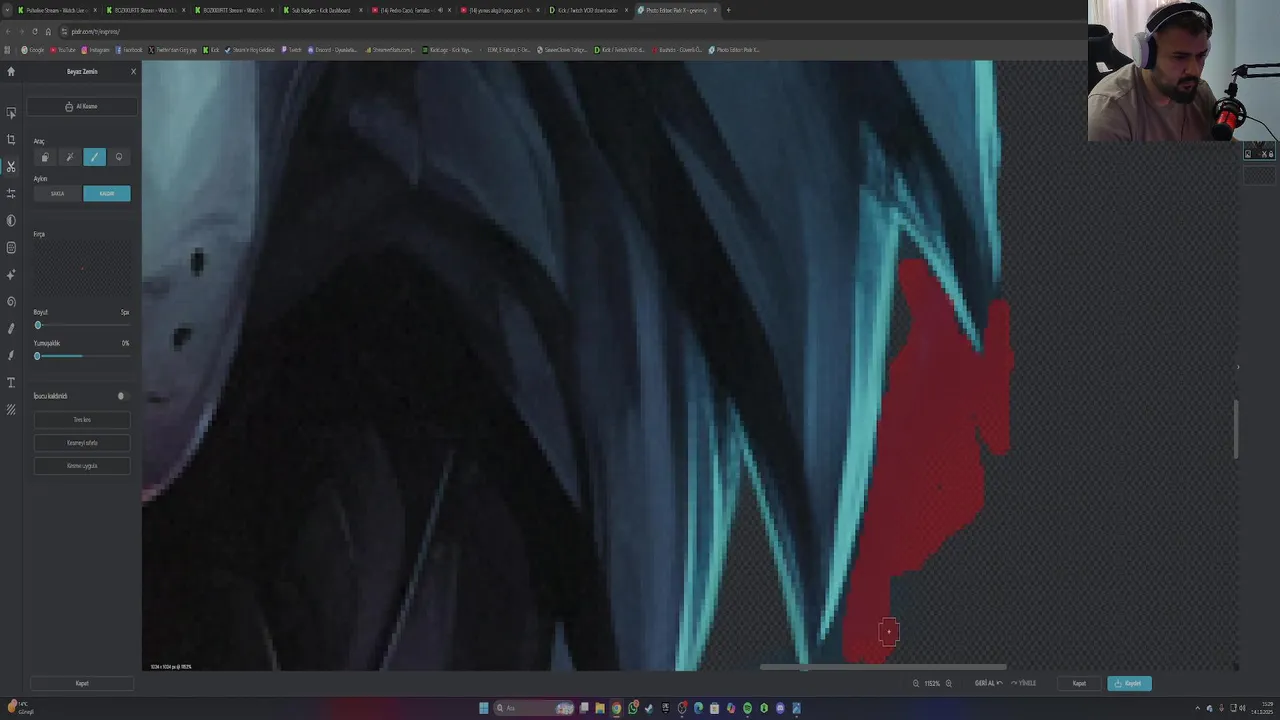Set mode to KALDIR
1280x720 pixels.
point(107,193)
